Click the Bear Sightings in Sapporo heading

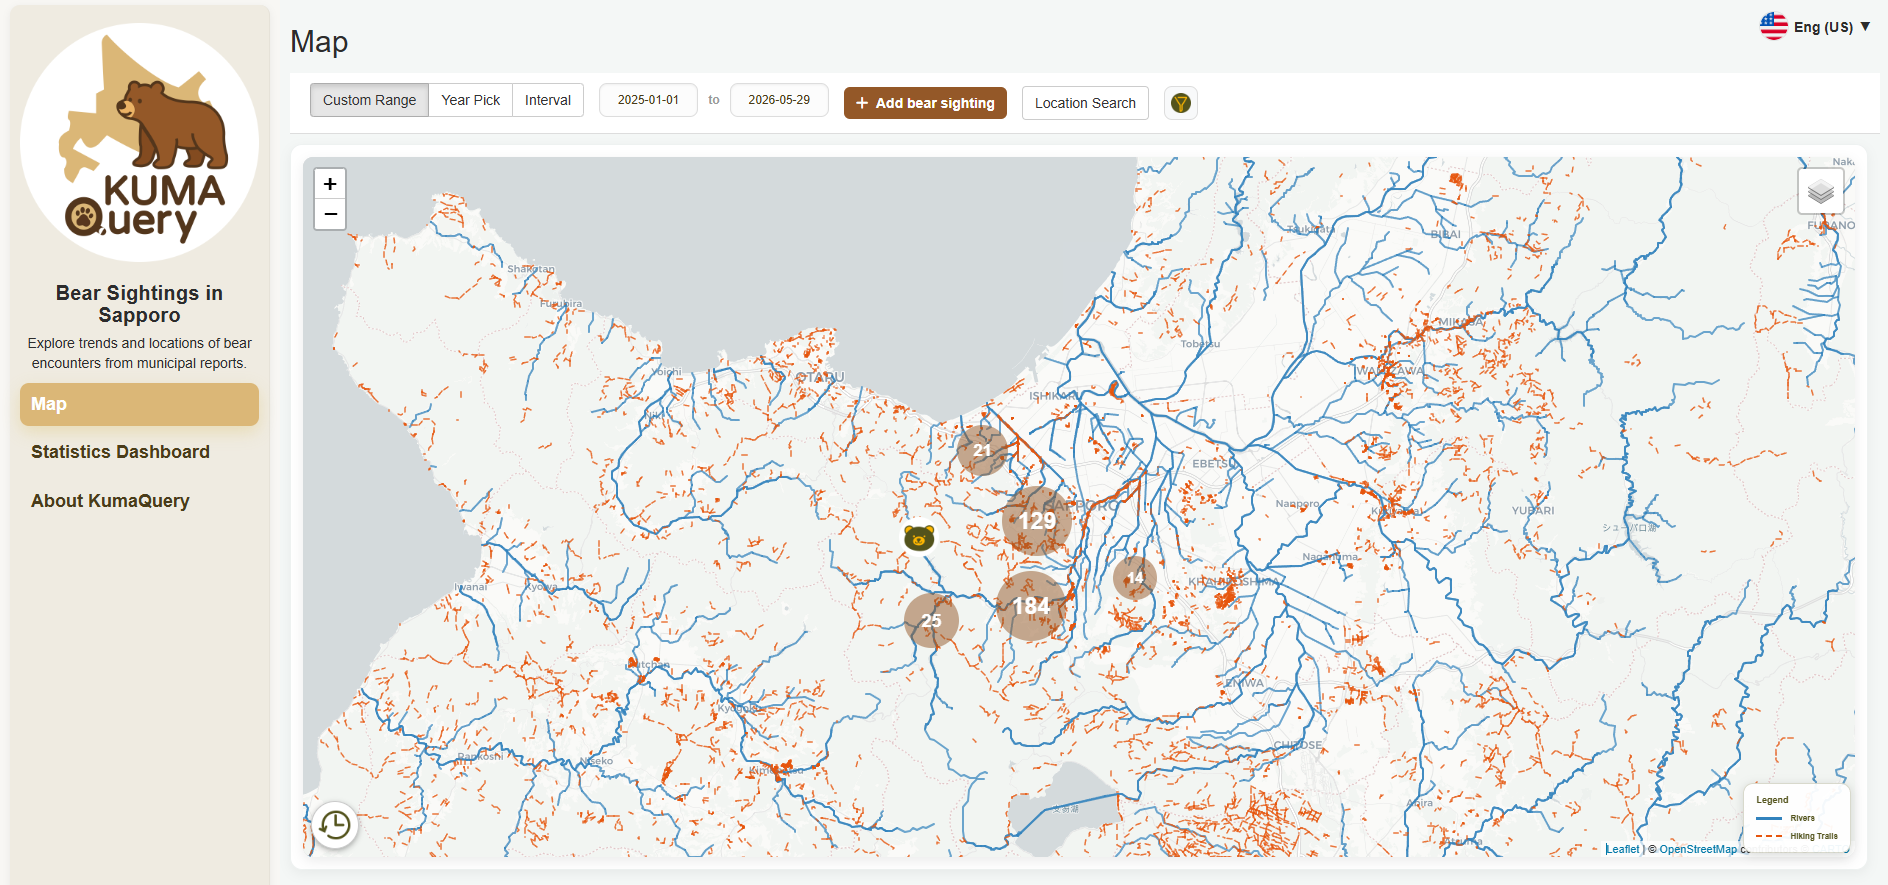tap(139, 304)
